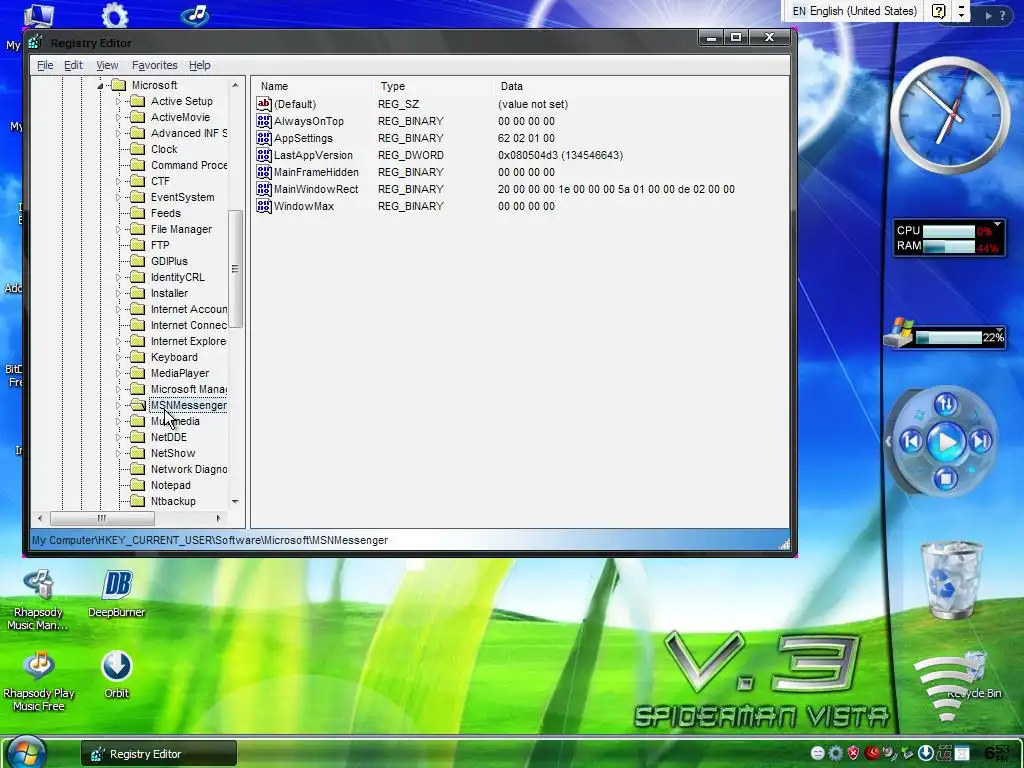Click the tree's up arrow

click(235, 86)
